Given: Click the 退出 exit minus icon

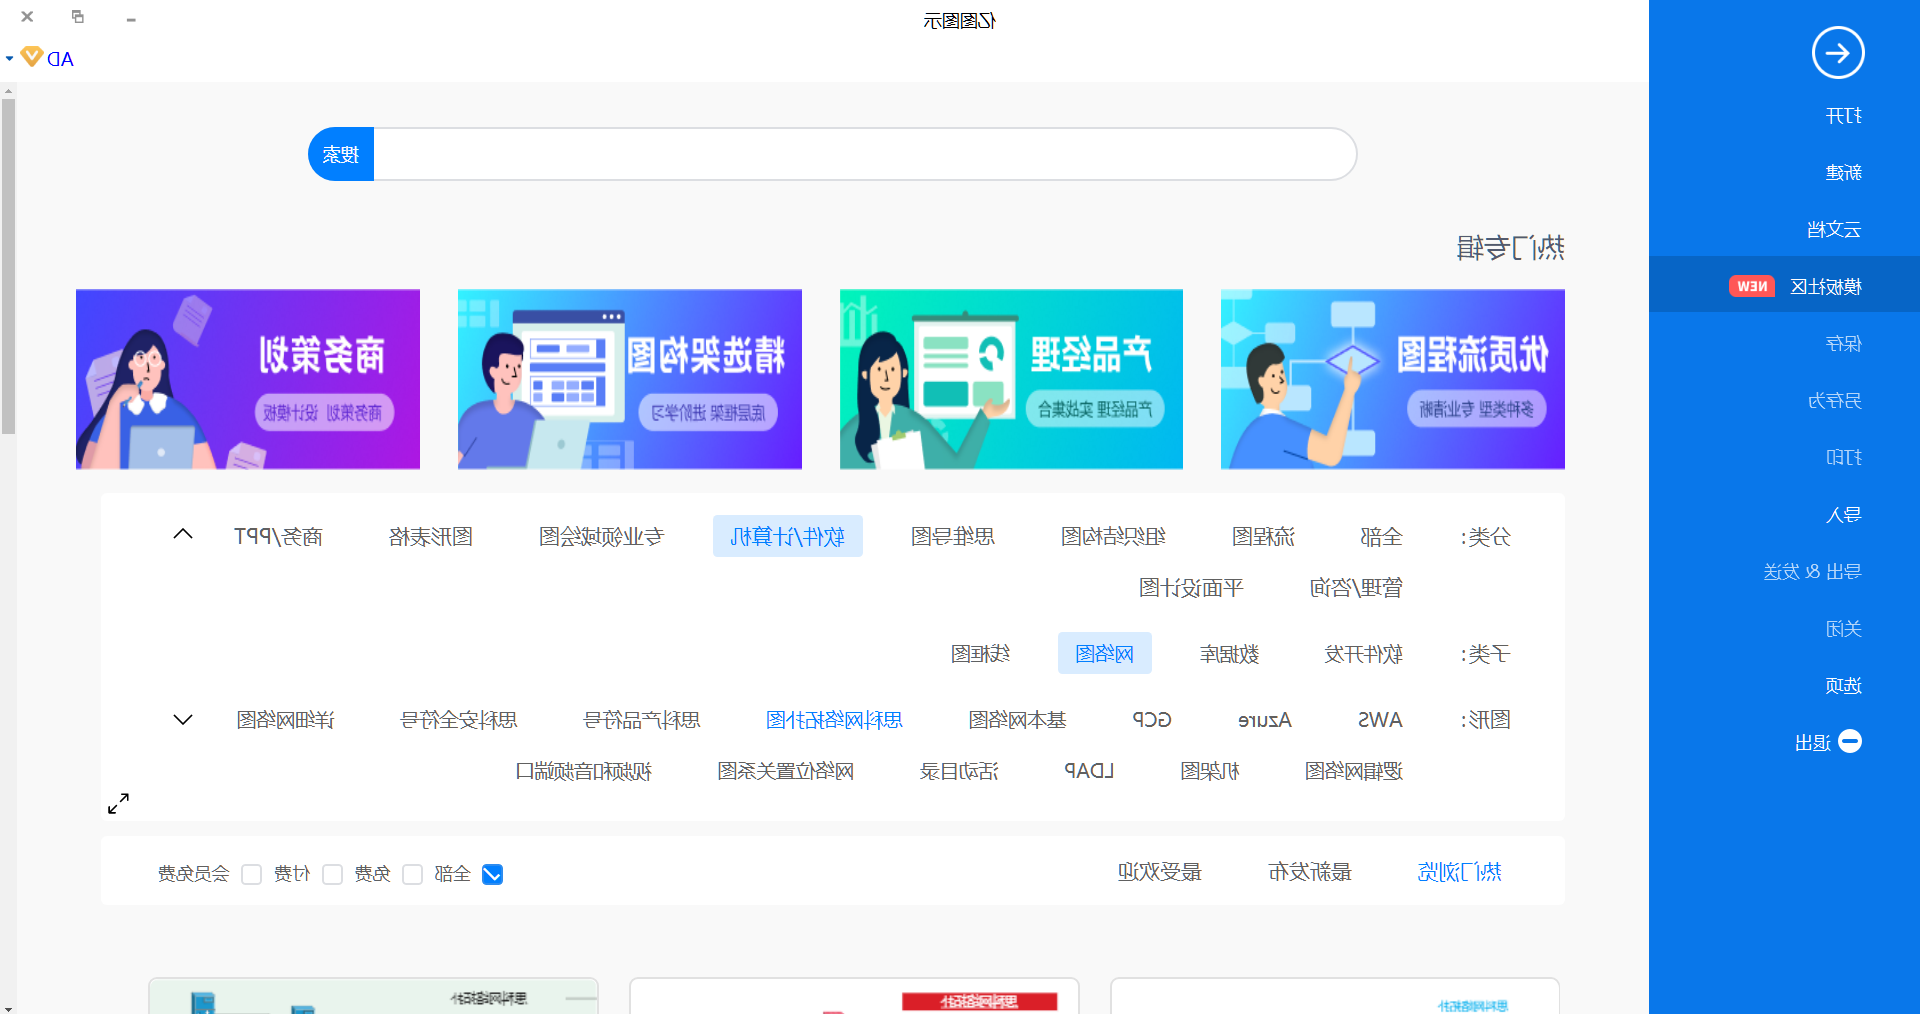Looking at the screenshot, I should [1850, 741].
